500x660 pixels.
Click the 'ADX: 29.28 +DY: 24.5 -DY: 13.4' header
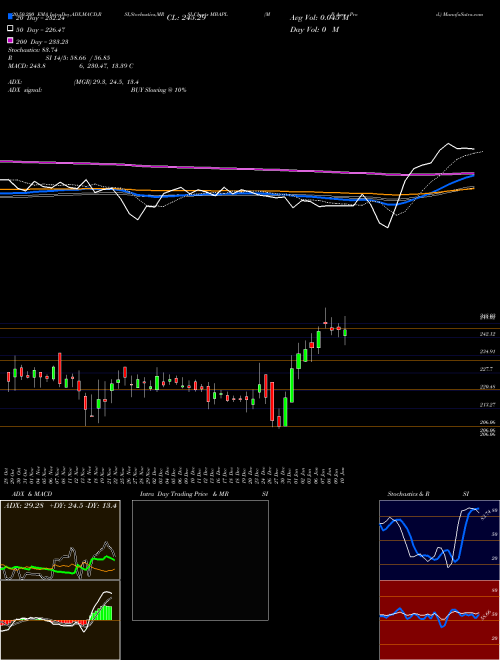(60, 505)
